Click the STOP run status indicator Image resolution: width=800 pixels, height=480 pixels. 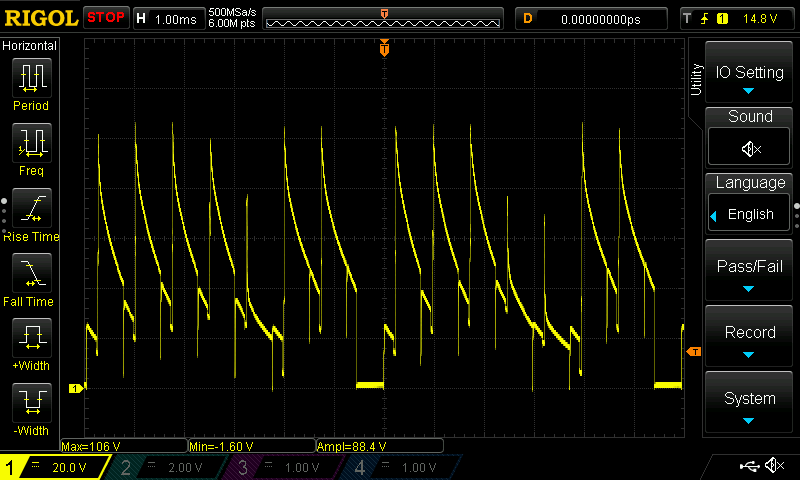point(106,17)
